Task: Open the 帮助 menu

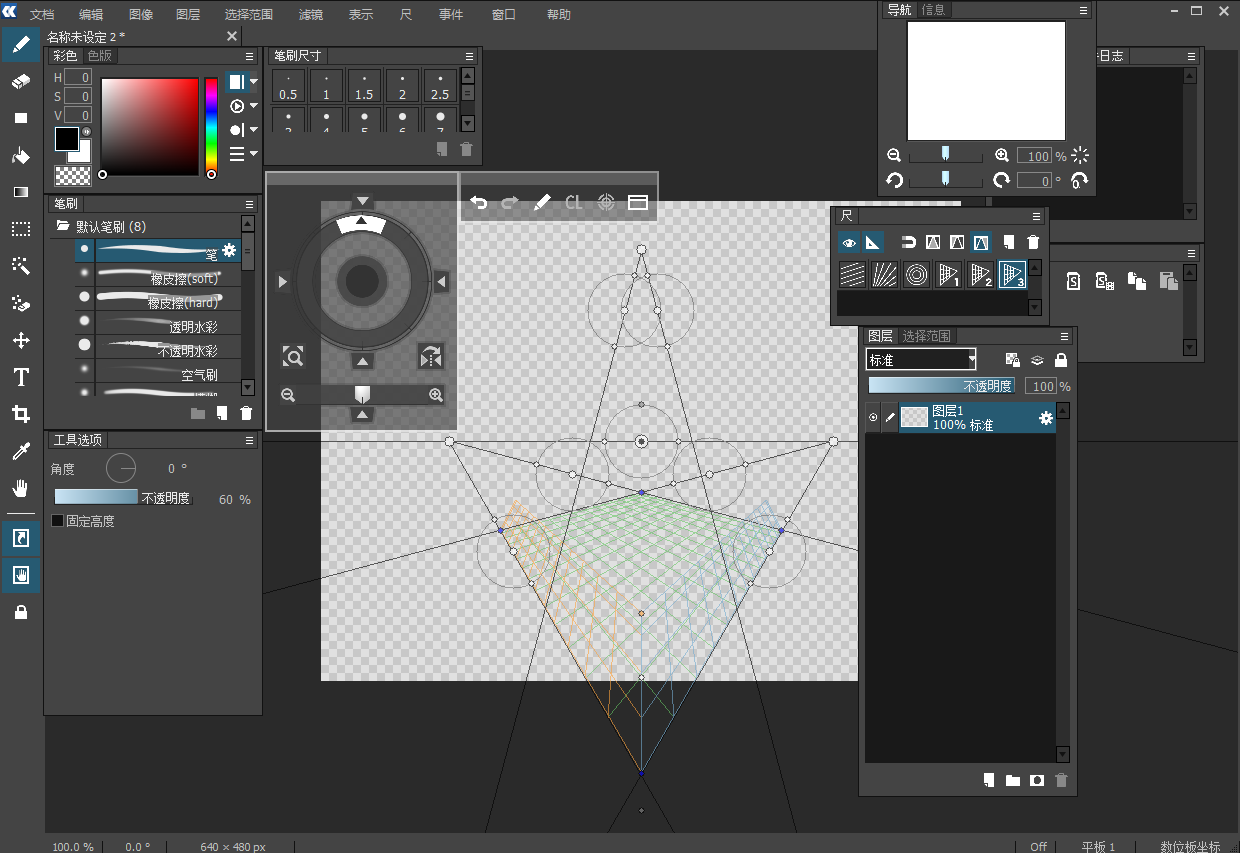Action: (x=559, y=15)
